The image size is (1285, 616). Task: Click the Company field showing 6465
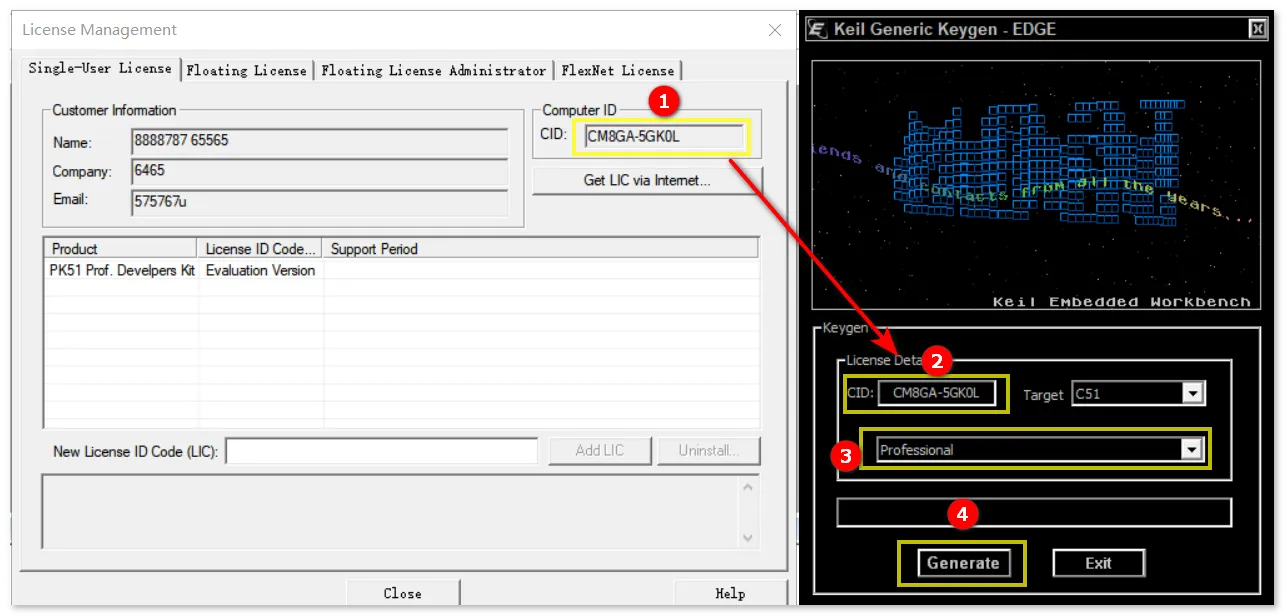point(320,172)
